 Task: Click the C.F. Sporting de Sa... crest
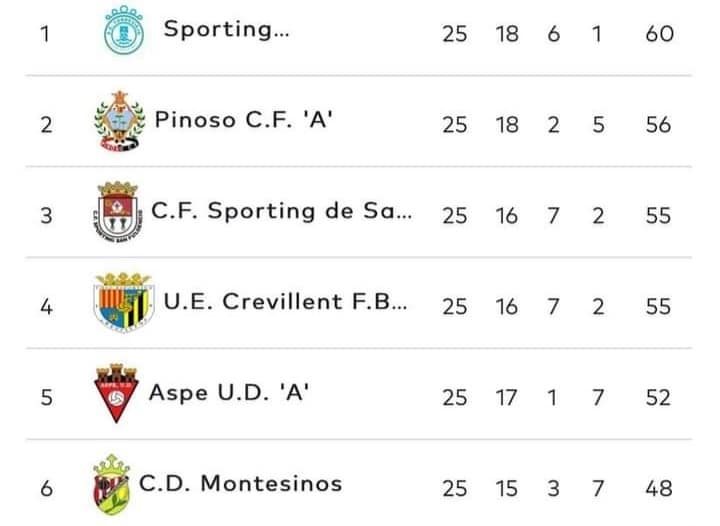coord(118,212)
